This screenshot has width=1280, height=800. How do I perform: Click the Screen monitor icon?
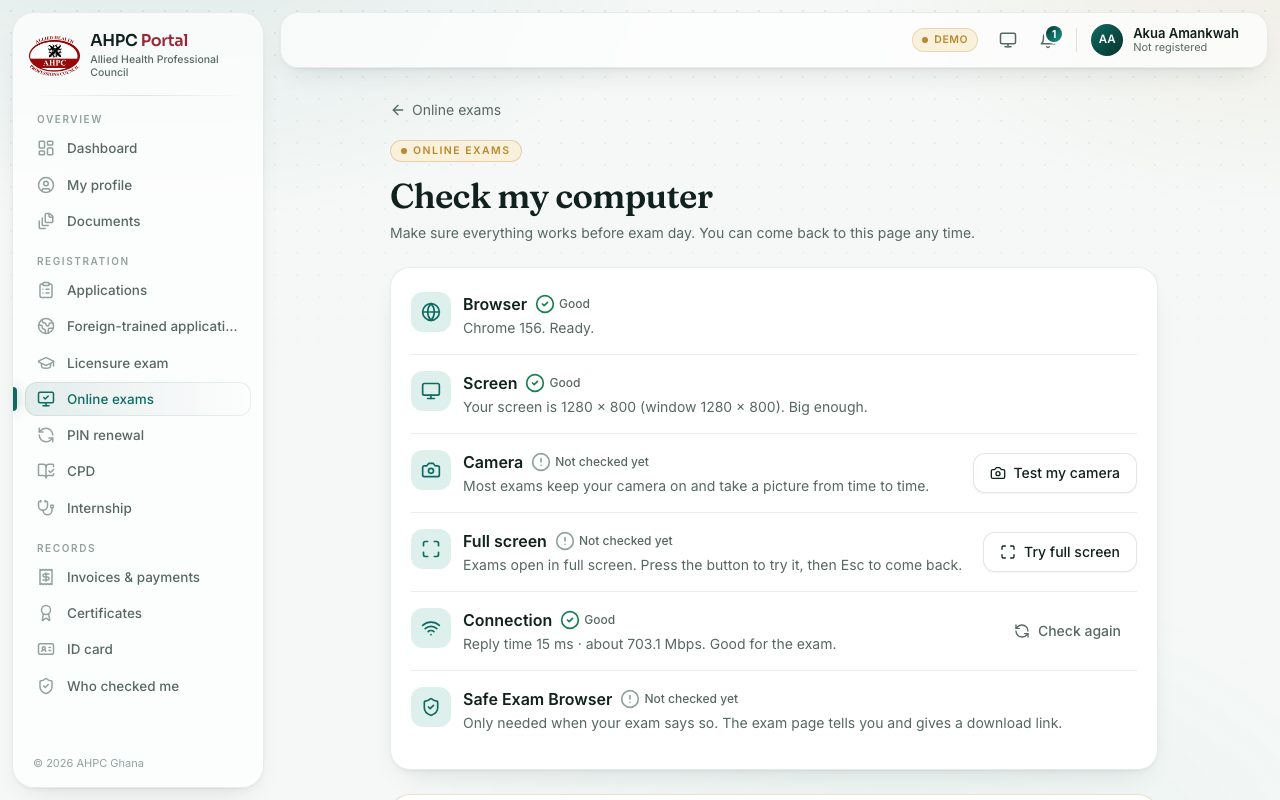pyautogui.click(x=431, y=391)
